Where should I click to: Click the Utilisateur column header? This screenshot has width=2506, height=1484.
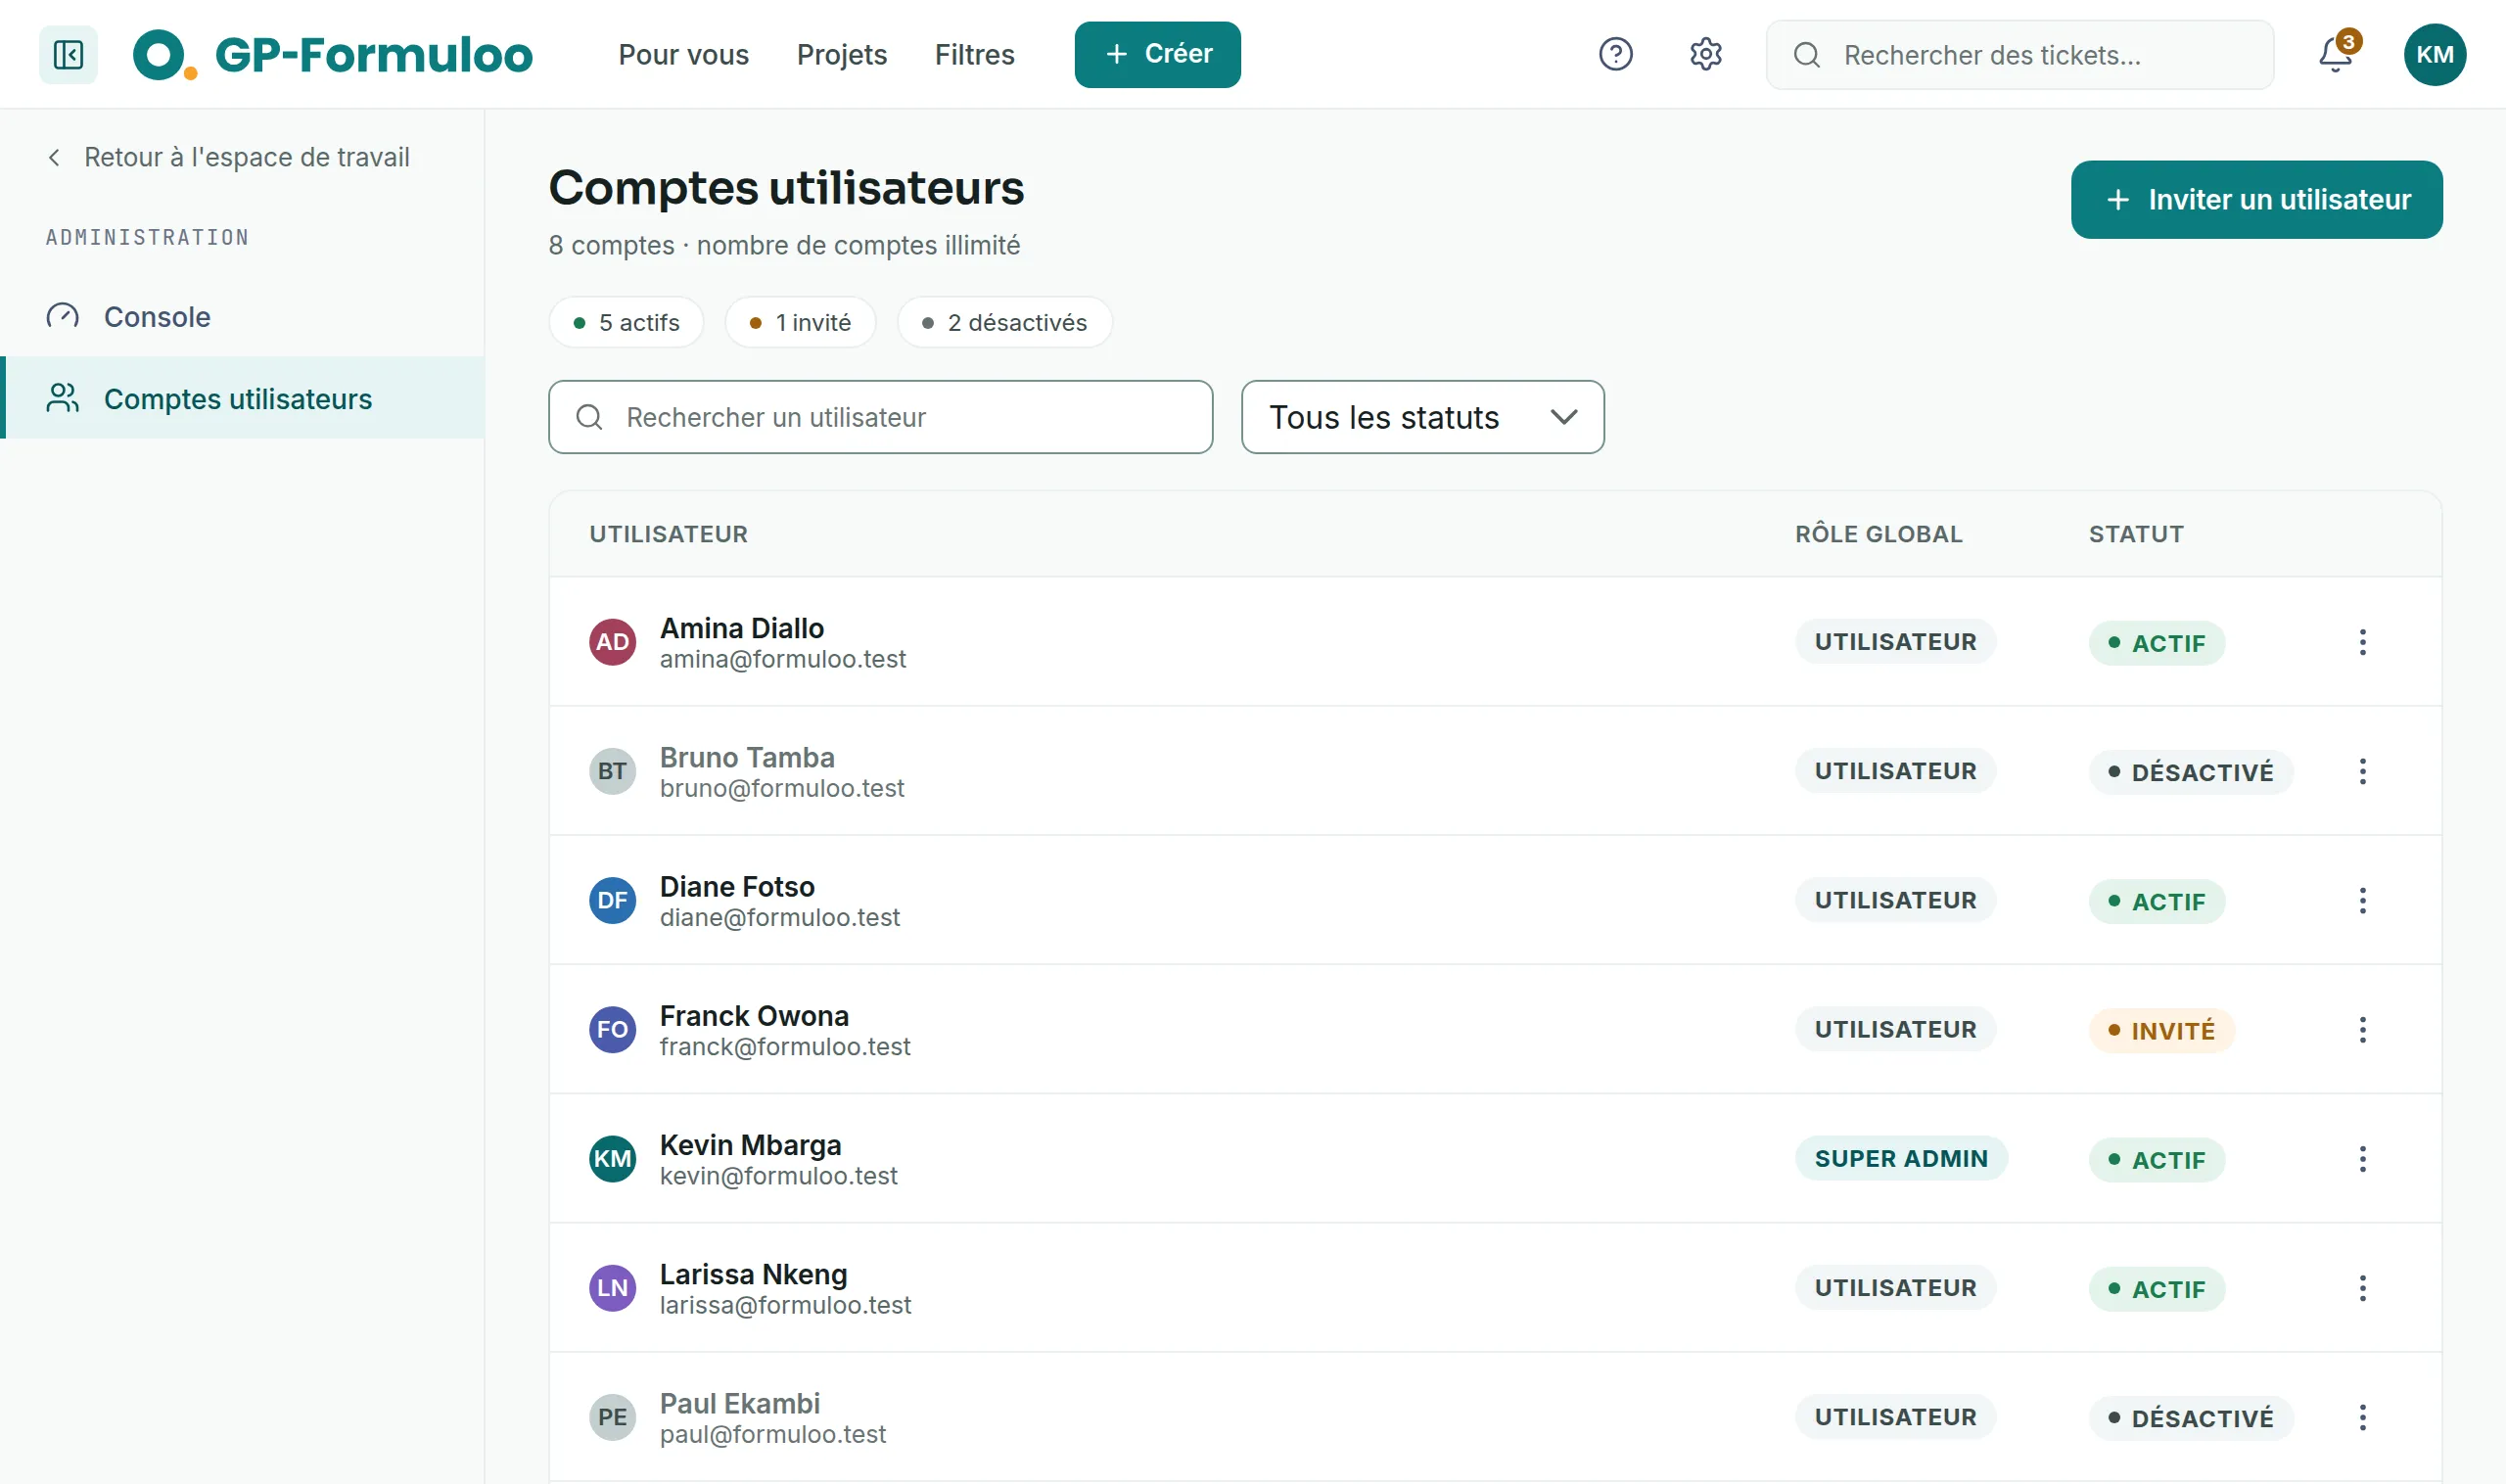click(668, 534)
